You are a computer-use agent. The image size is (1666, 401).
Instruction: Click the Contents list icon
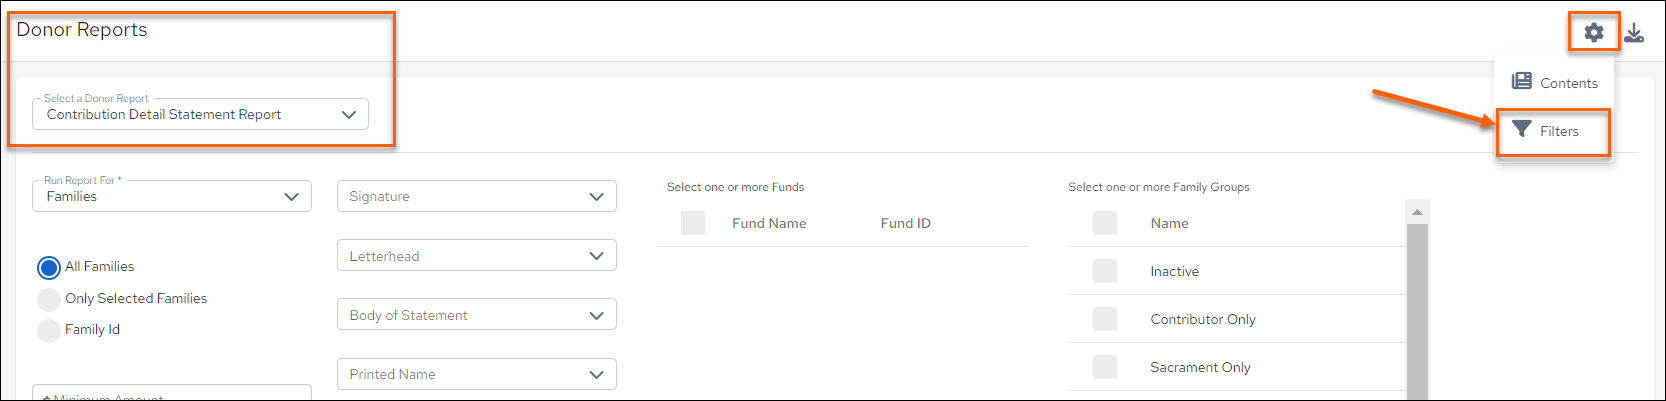1522,81
